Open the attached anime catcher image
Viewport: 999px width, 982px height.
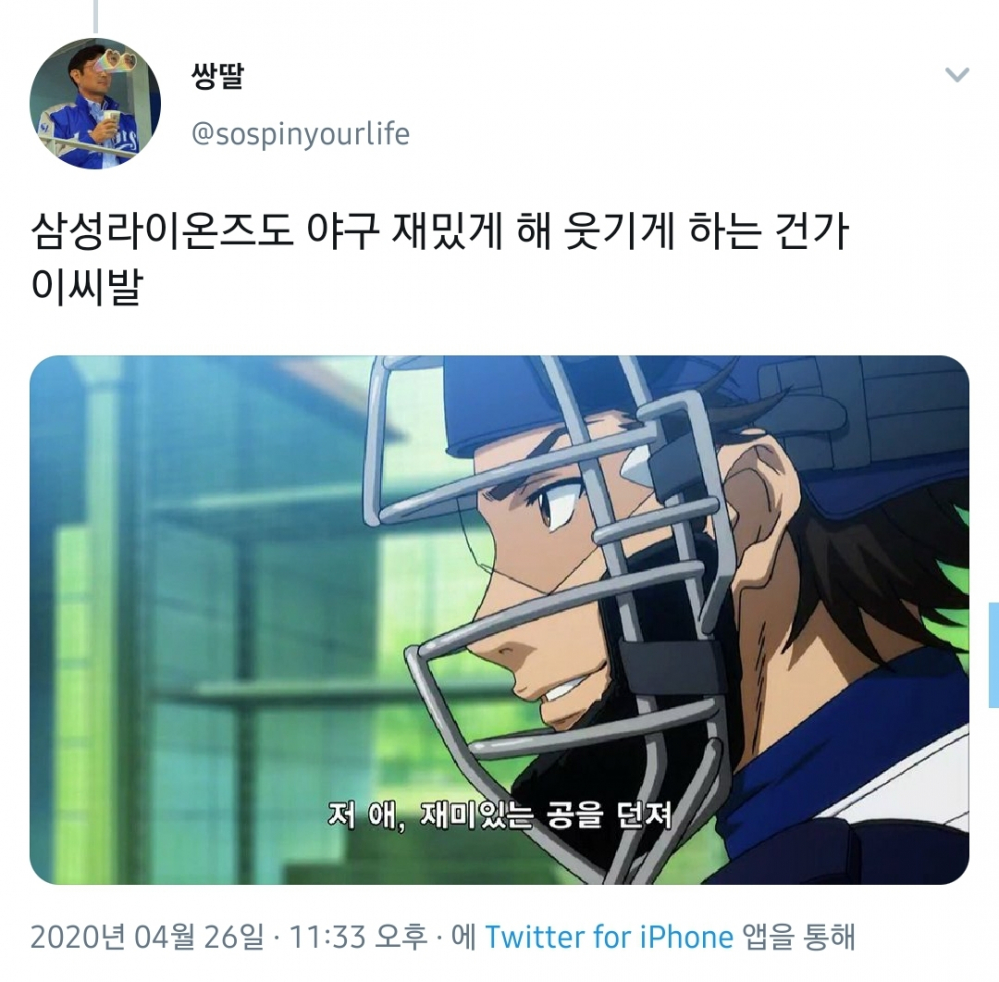pyautogui.click(x=500, y=619)
